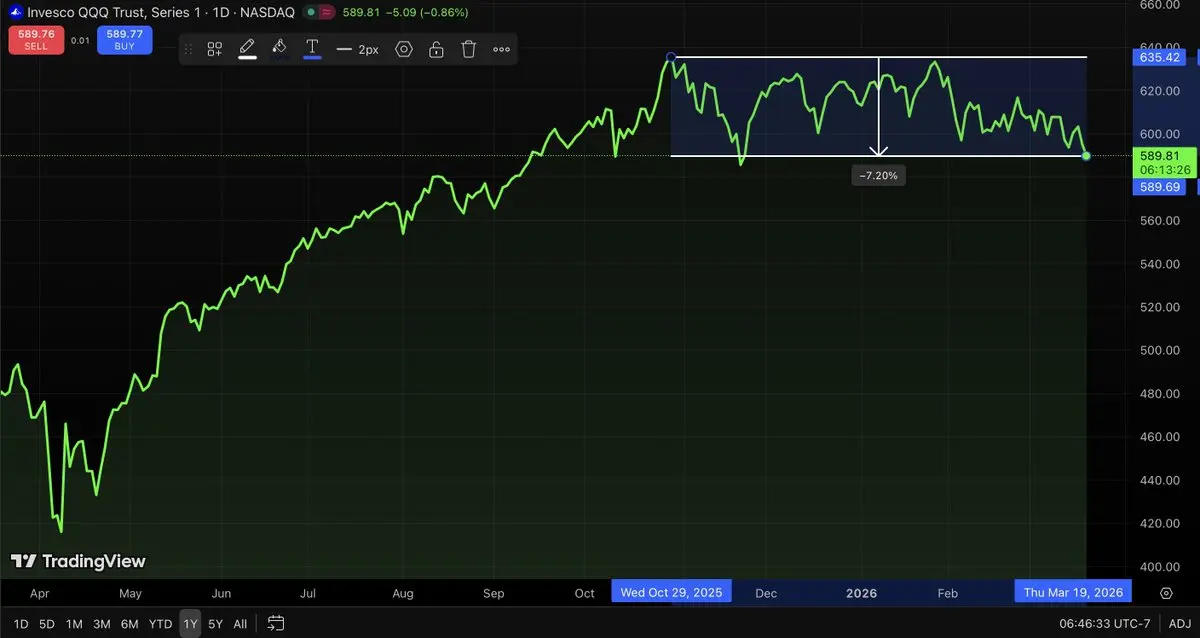
Task: Select the line color pencil tool
Action: coord(247,48)
